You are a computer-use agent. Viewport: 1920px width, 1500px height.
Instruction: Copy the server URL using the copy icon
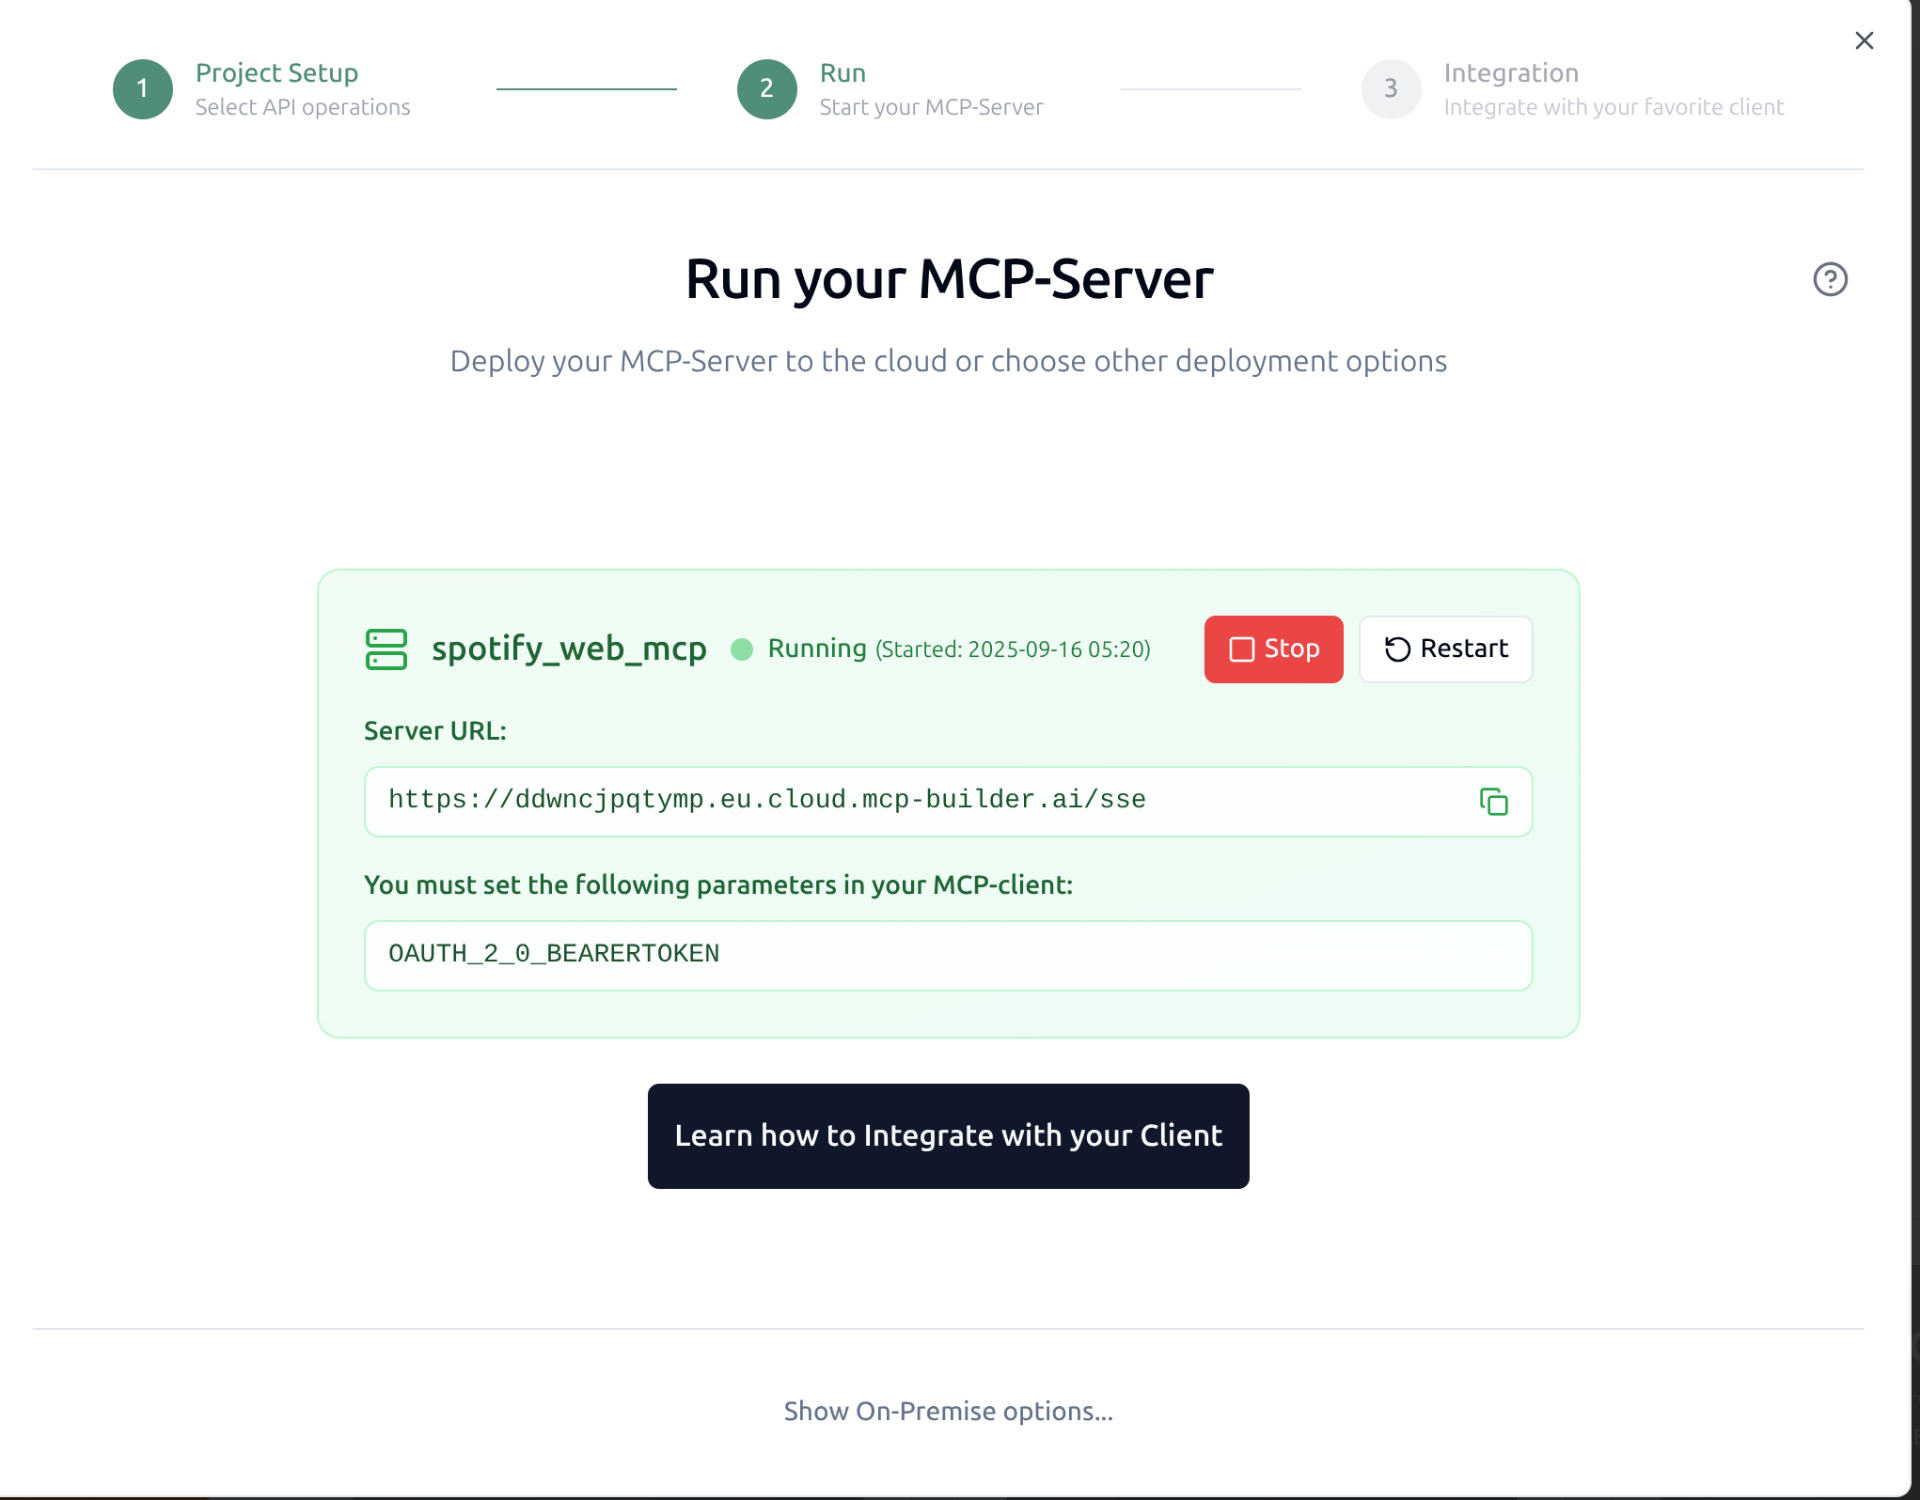(x=1493, y=801)
